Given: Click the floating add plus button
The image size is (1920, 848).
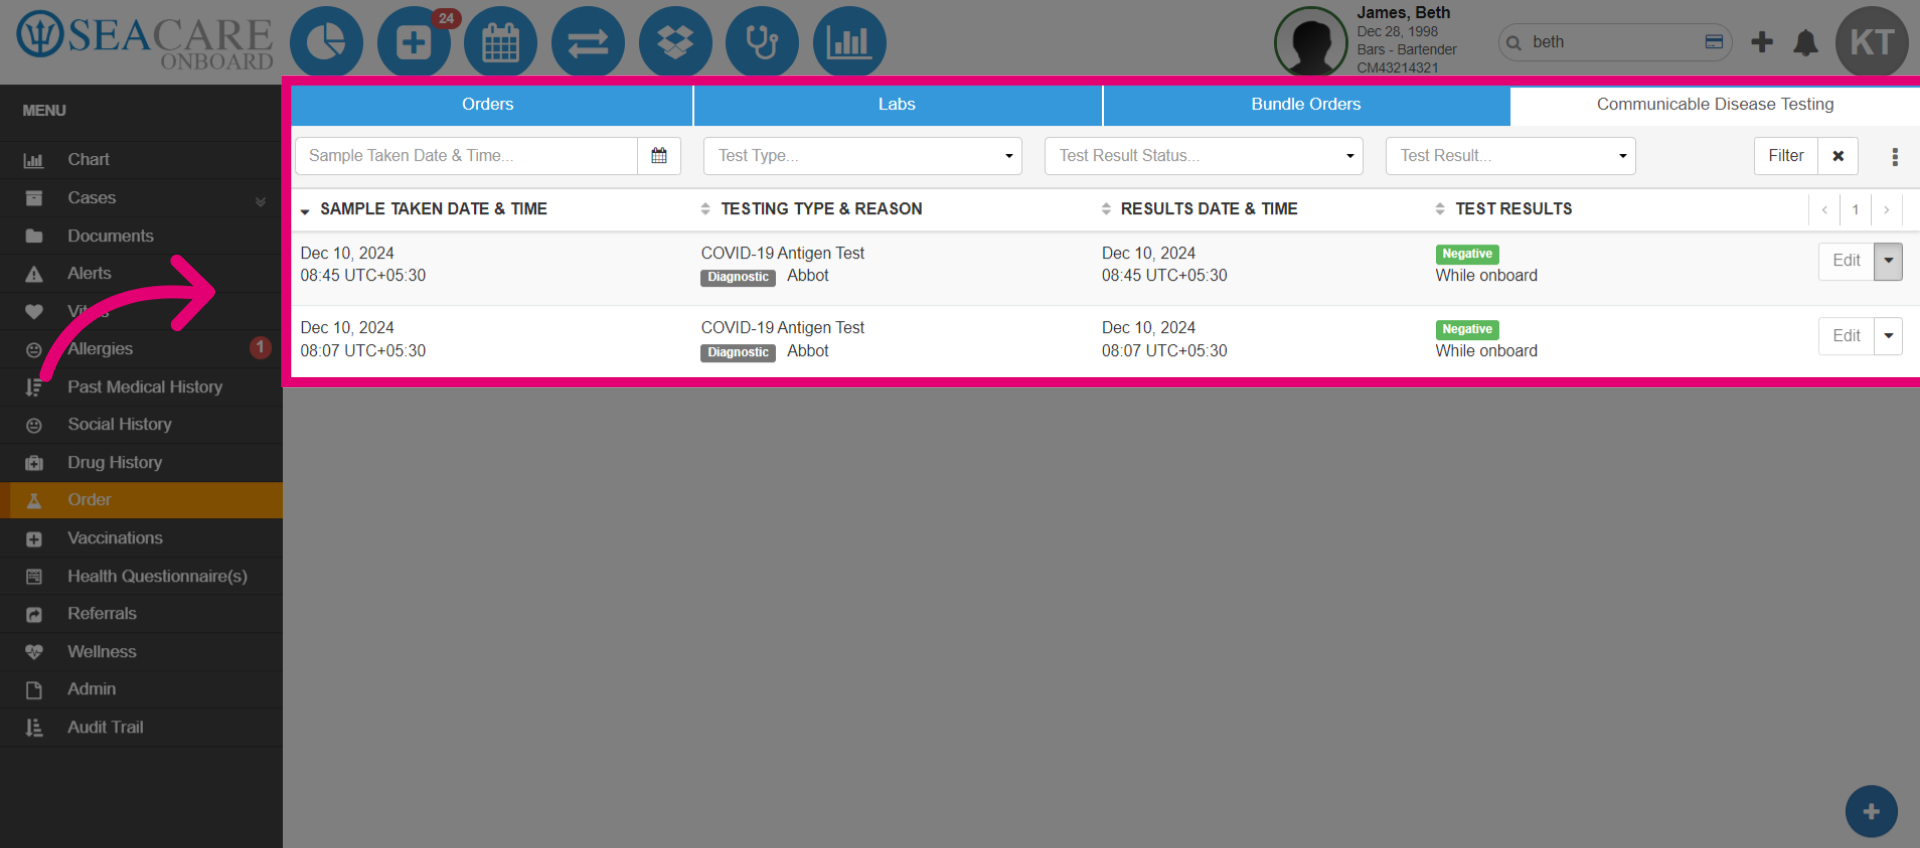Looking at the screenshot, I should [1871, 812].
